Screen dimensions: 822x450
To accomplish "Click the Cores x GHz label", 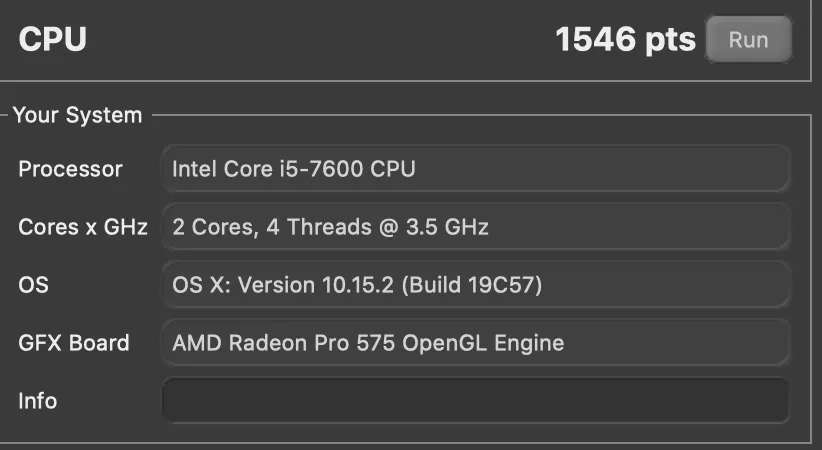I will pos(82,227).
